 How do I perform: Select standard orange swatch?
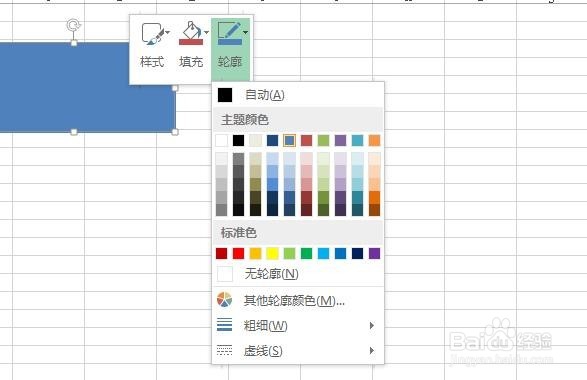tap(256, 253)
